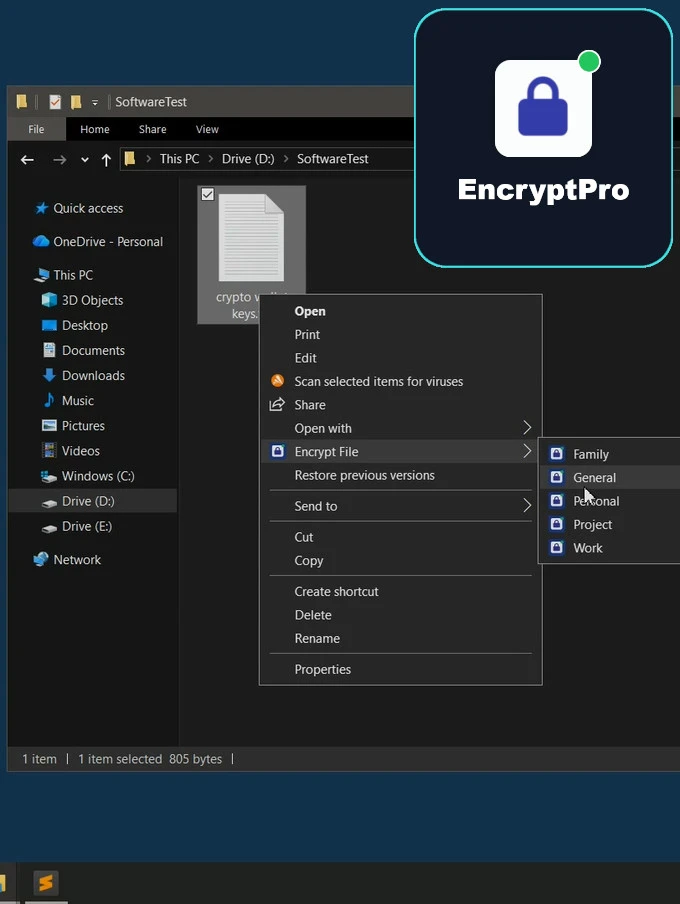Click the Videos film icon
The width and height of the screenshot is (680, 904).
coord(49,450)
